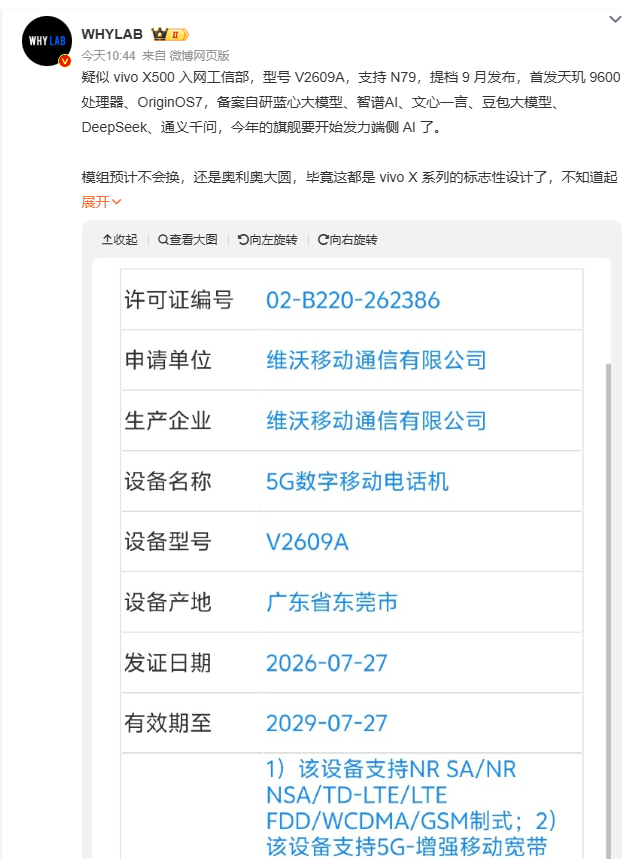Click the 设备型号 label
The width and height of the screenshot is (623, 859).
[168, 542]
